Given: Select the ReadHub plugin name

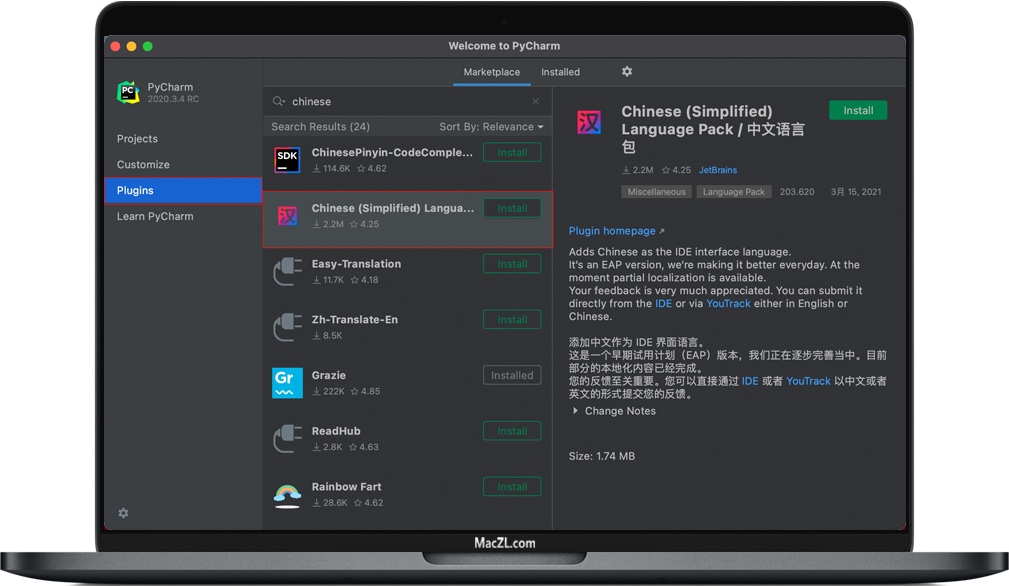Looking at the screenshot, I should coord(336,431).
